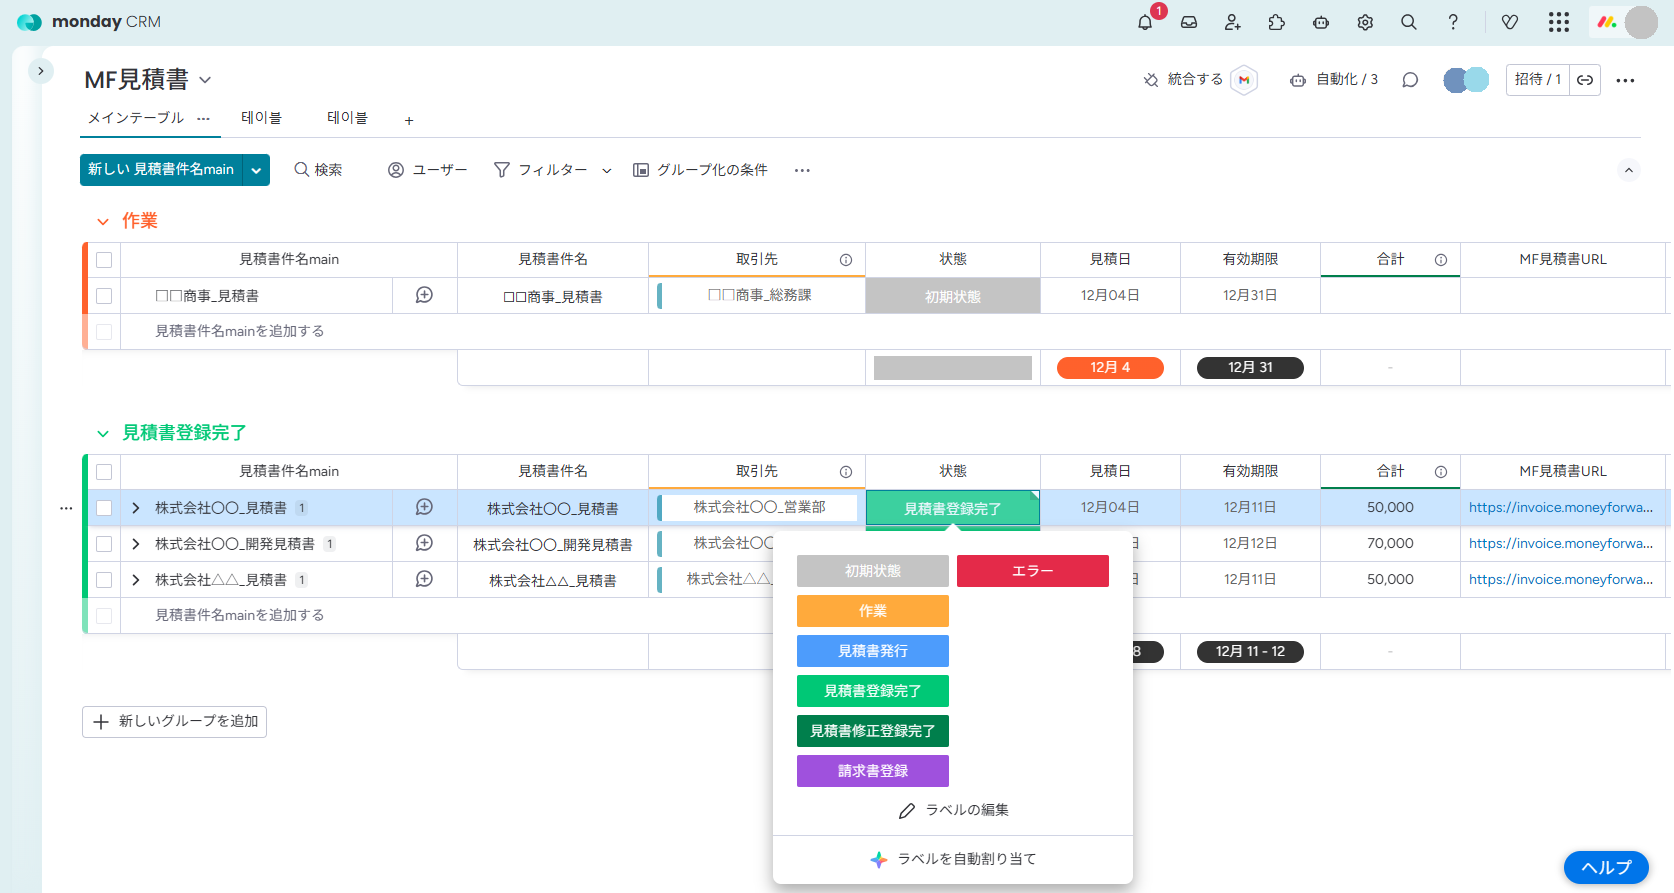Open the products switcher grid icon
The width and height of the screenshot is (1674, 893).
tap(1558, 22)
